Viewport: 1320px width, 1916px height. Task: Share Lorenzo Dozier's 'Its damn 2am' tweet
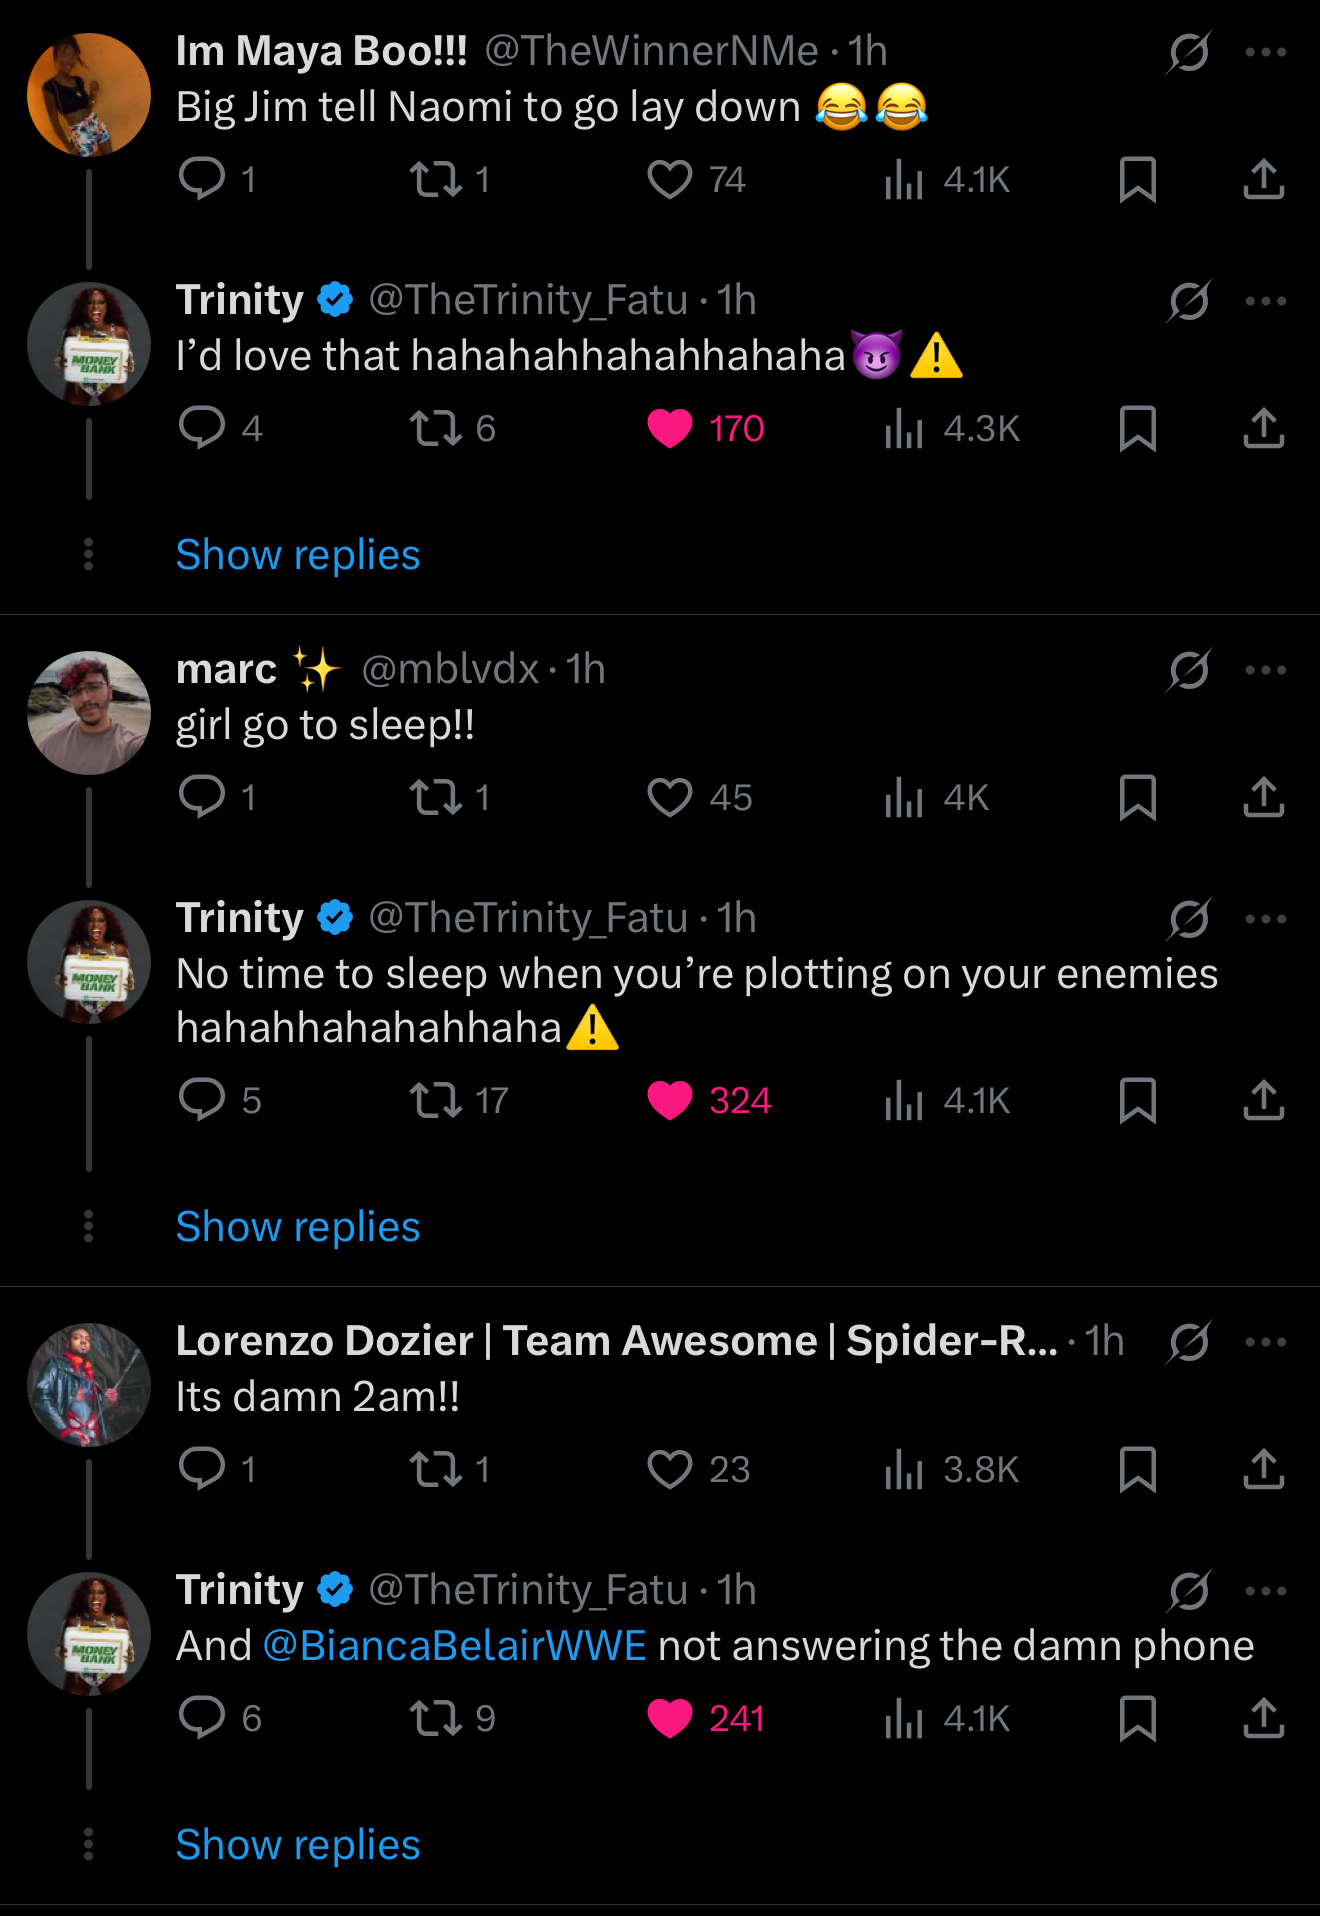1263,1470
